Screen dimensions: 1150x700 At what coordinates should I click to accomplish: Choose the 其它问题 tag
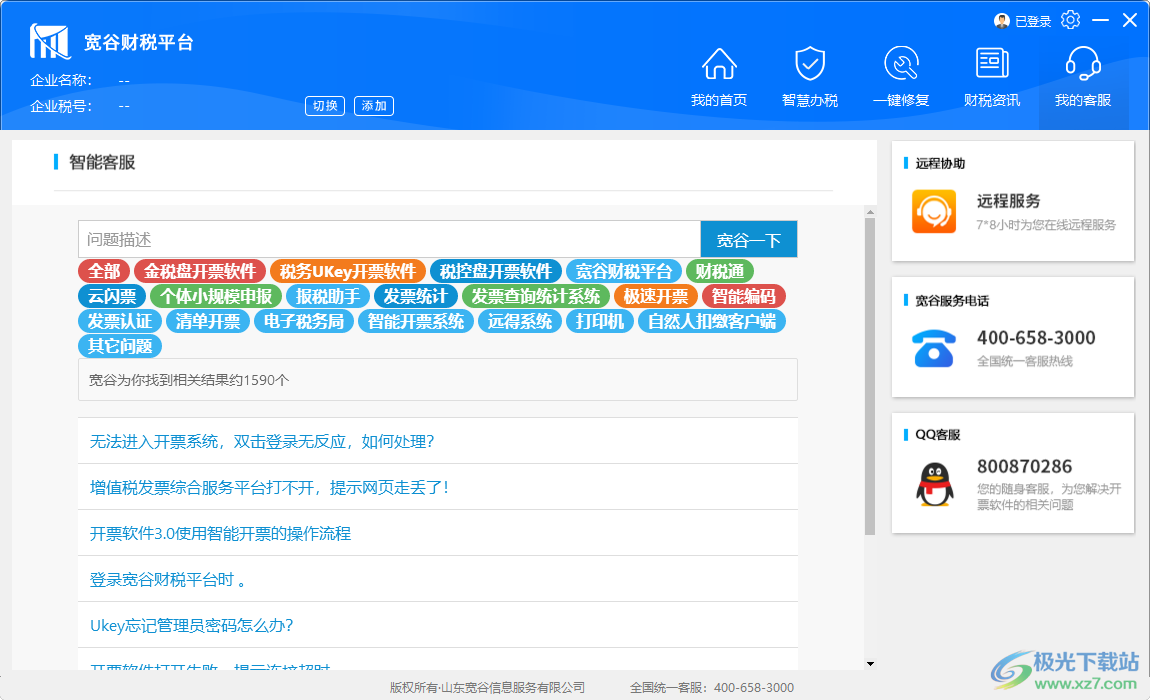point(120,346)
